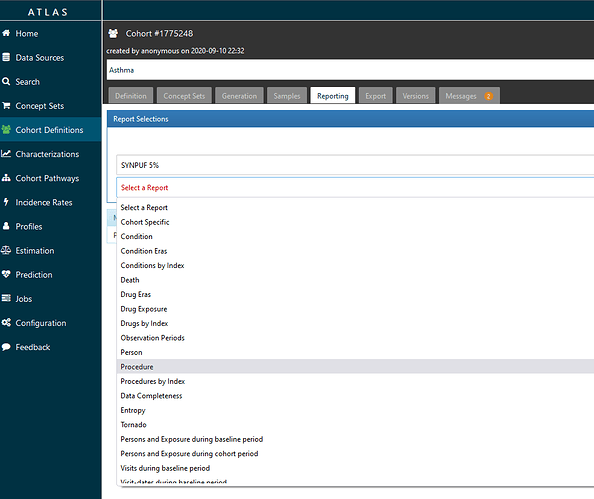The image size is (594, 499).
Task: Open Concept Sets cart icon
Action: coord(6,105)
